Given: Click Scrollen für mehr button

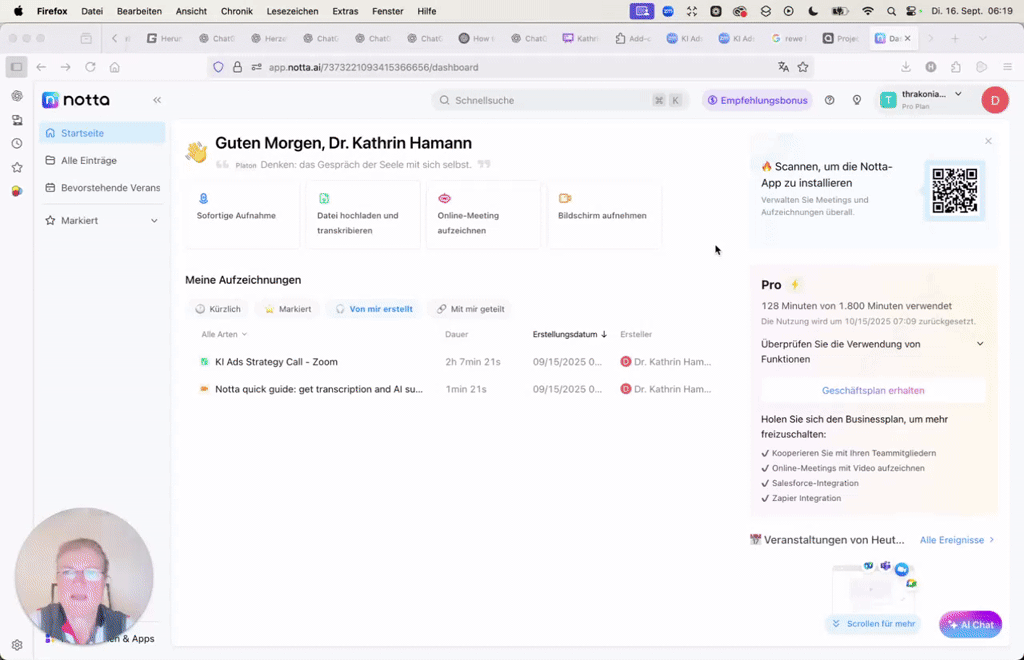Looking at the screenshot, I should pos(873,624).
